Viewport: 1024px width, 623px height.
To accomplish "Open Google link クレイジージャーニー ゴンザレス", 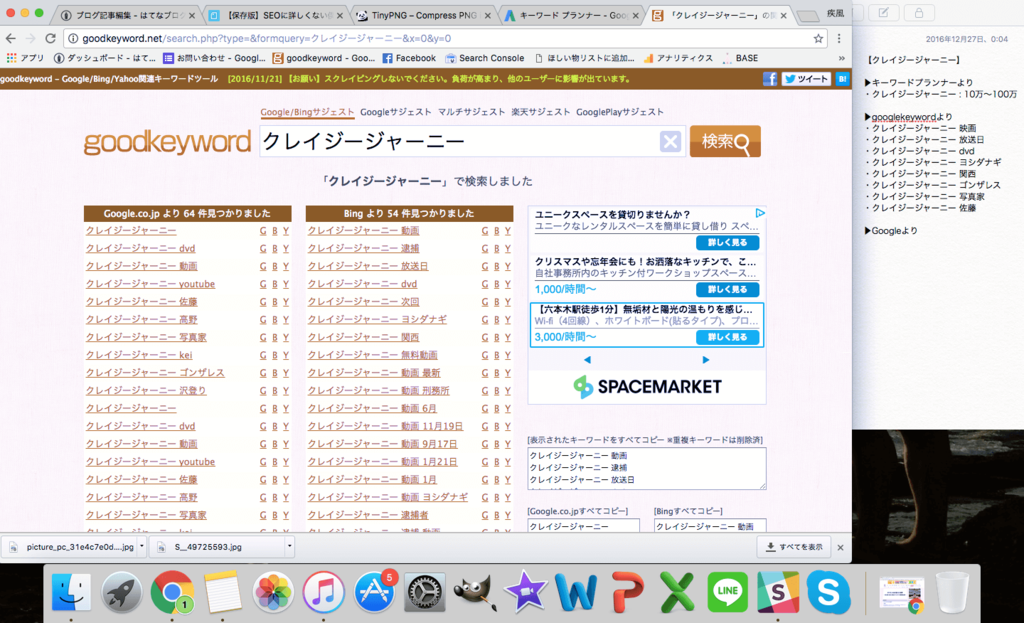I will click(155, 372).
